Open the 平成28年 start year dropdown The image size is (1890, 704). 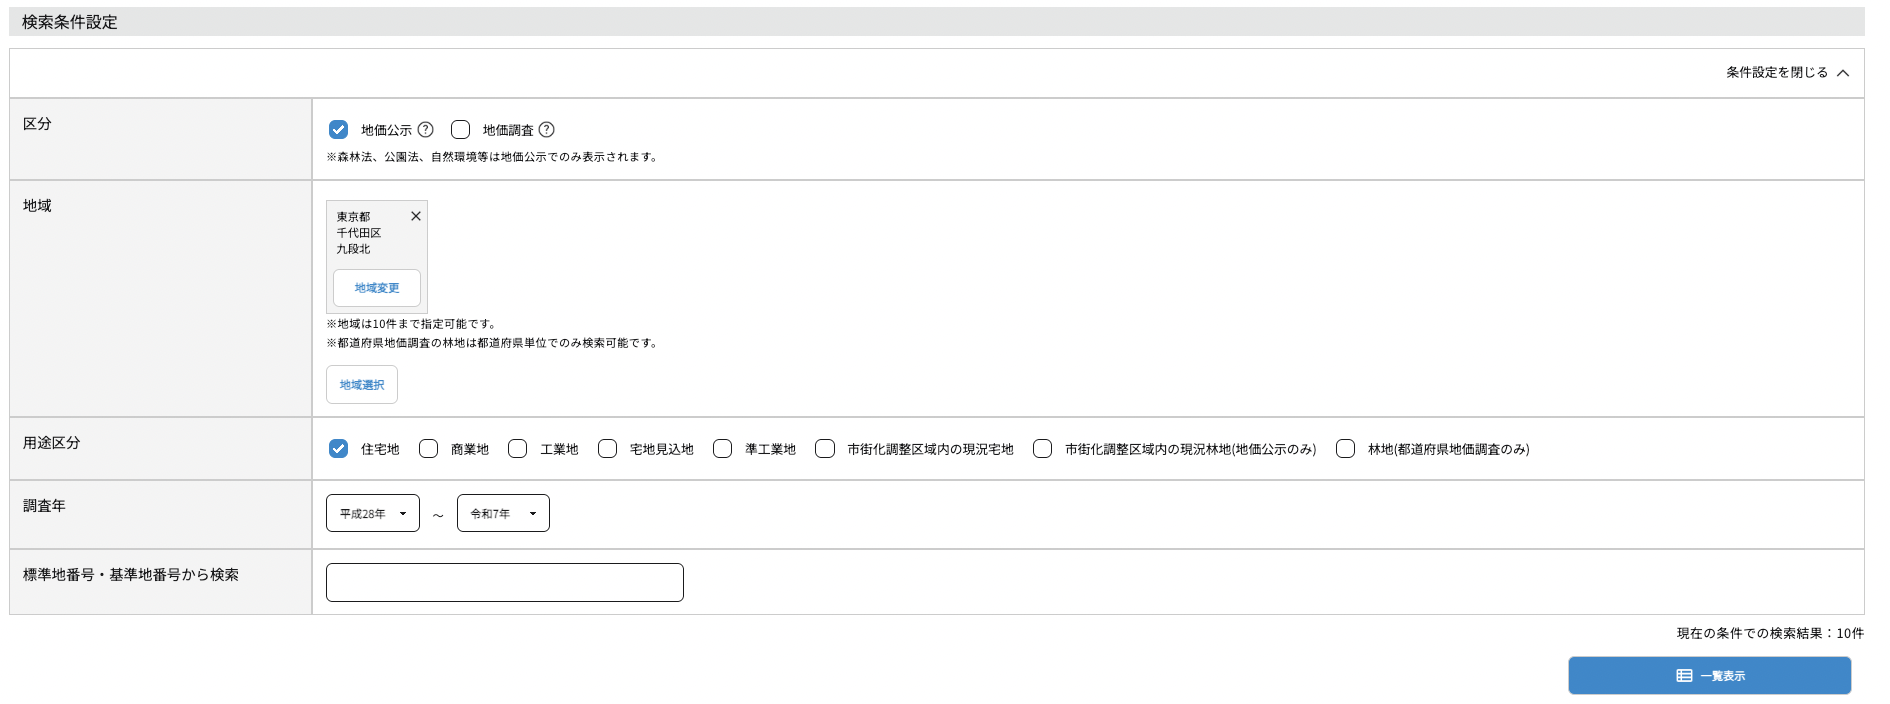tap(372, 513)
